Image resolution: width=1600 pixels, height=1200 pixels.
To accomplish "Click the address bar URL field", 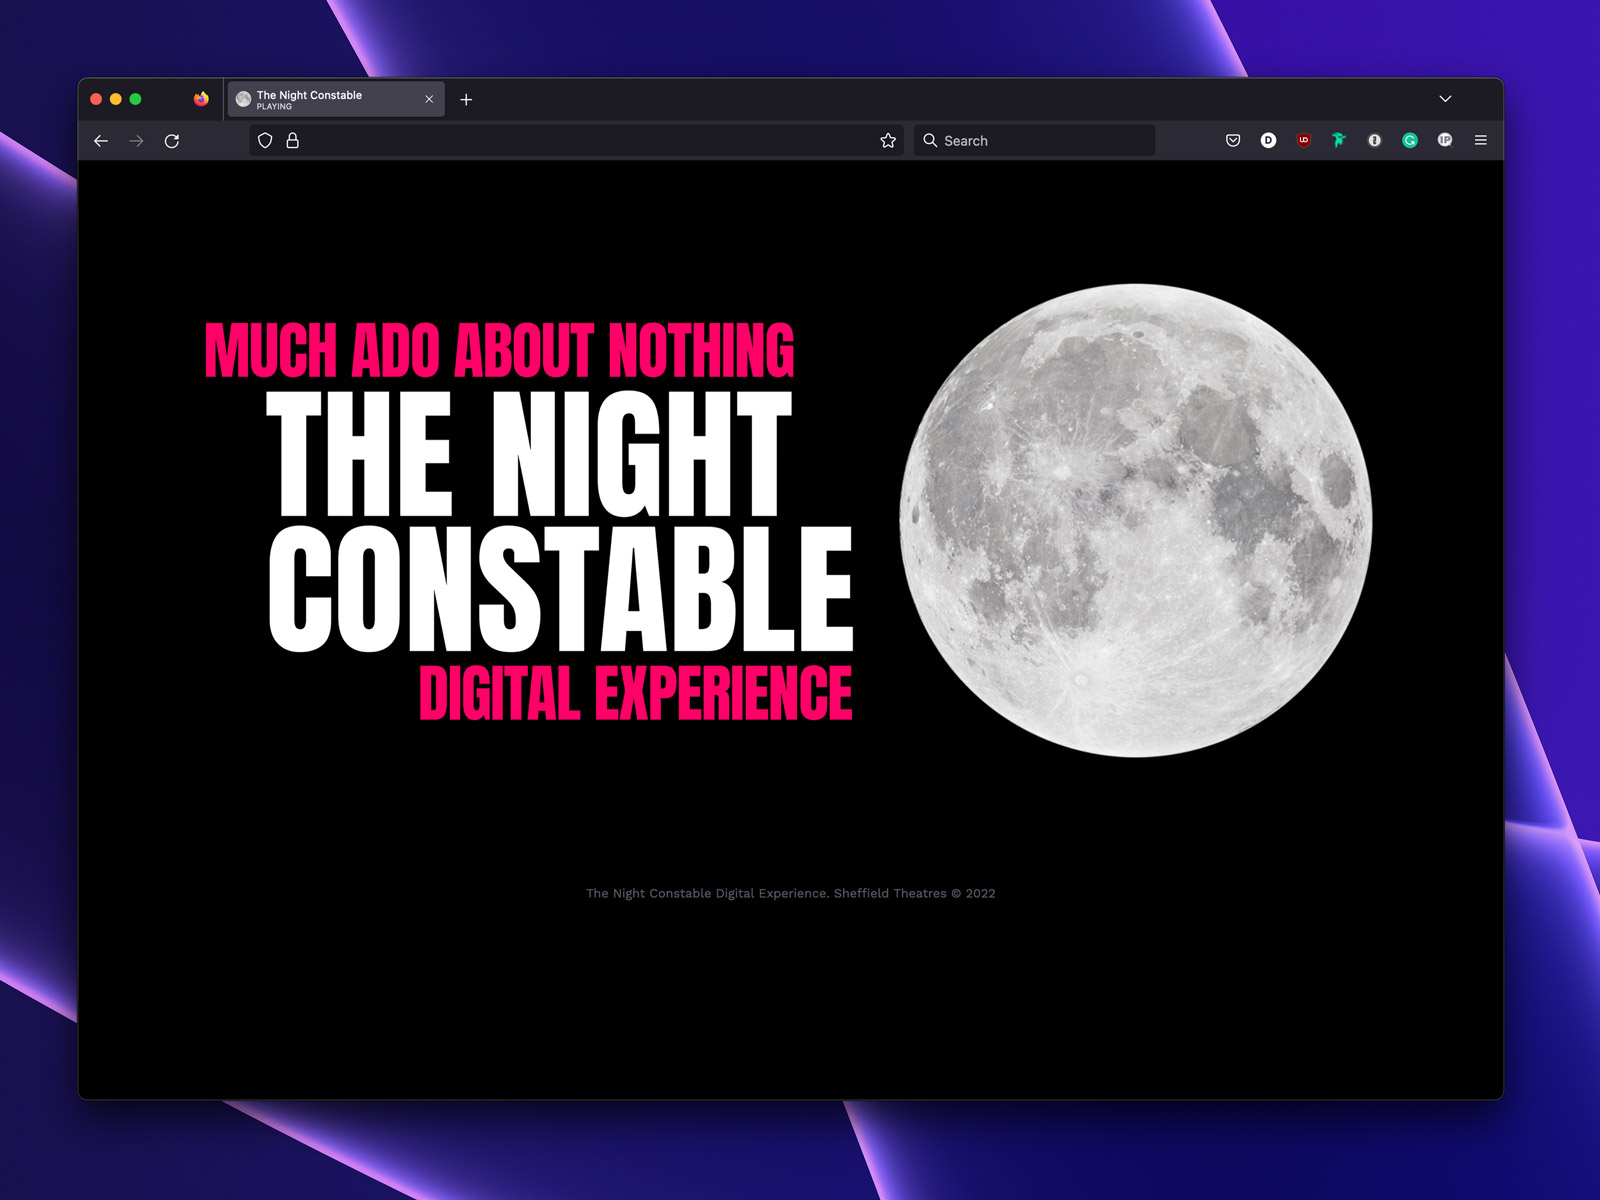I will pos(576,141).
